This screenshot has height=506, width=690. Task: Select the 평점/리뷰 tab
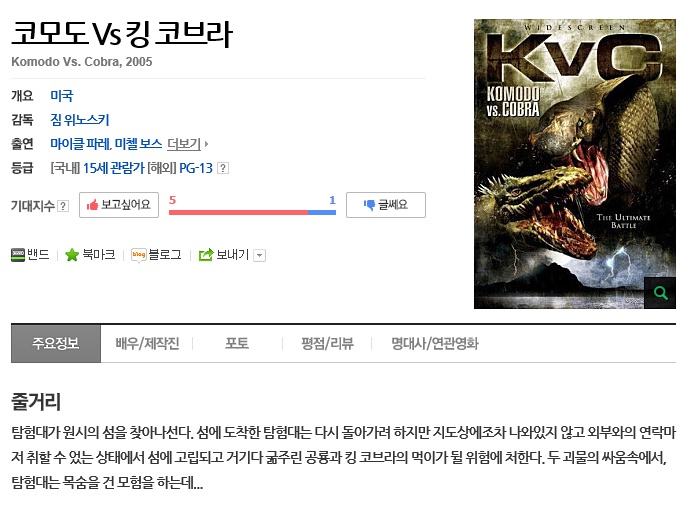point(327,343)
